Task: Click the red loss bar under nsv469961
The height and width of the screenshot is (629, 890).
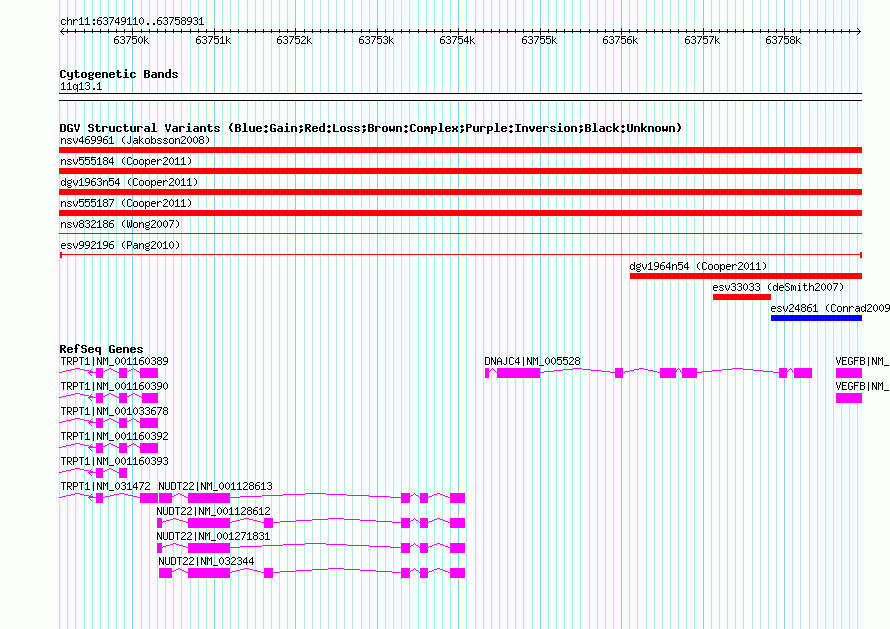Action: point(460,150)
